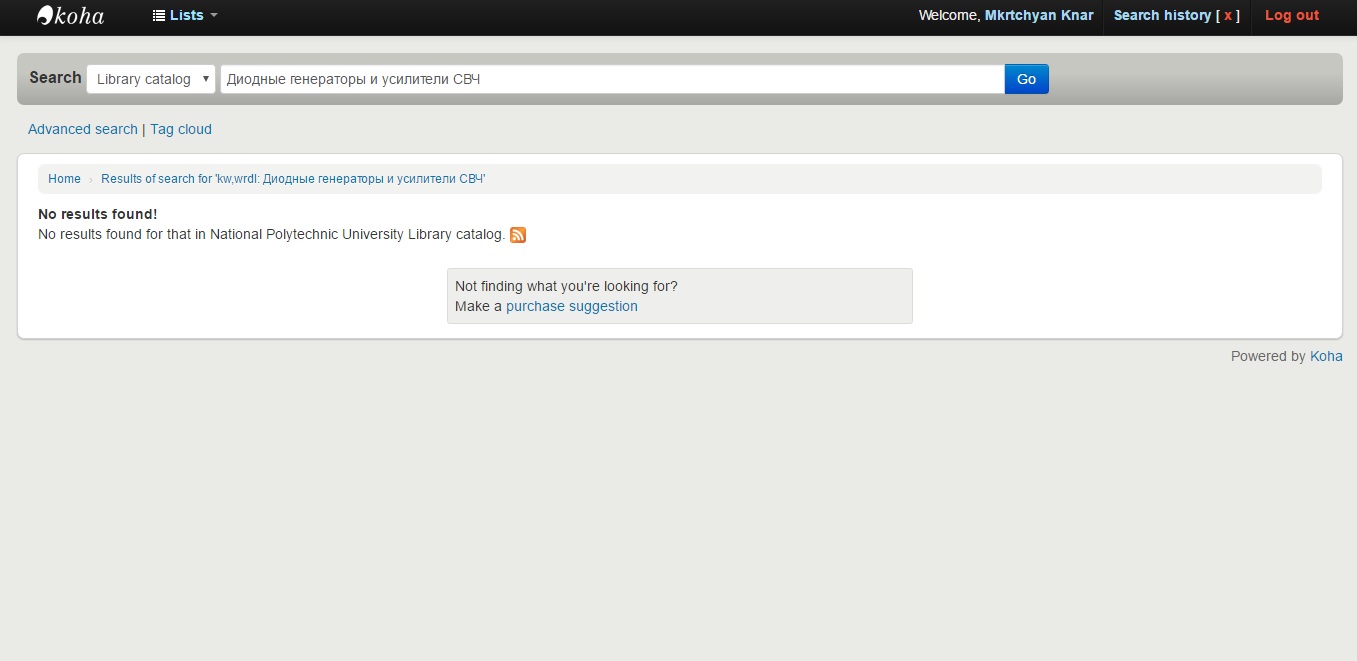The image size is (1357, 661).
Task: Navigate to the Home breadcrumb
Action: click(x=64, y=179)
